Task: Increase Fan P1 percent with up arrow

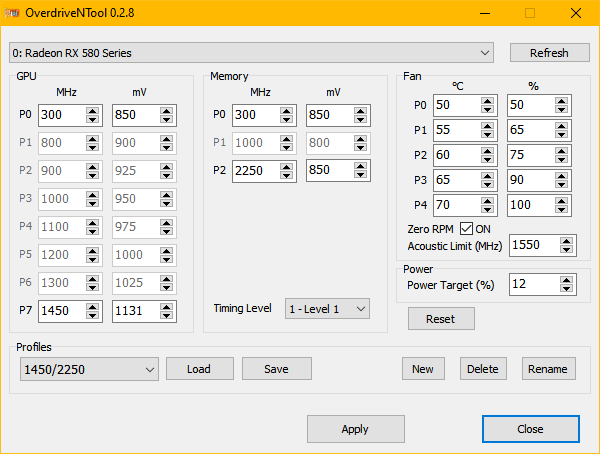Action: [x=561, y=126]
